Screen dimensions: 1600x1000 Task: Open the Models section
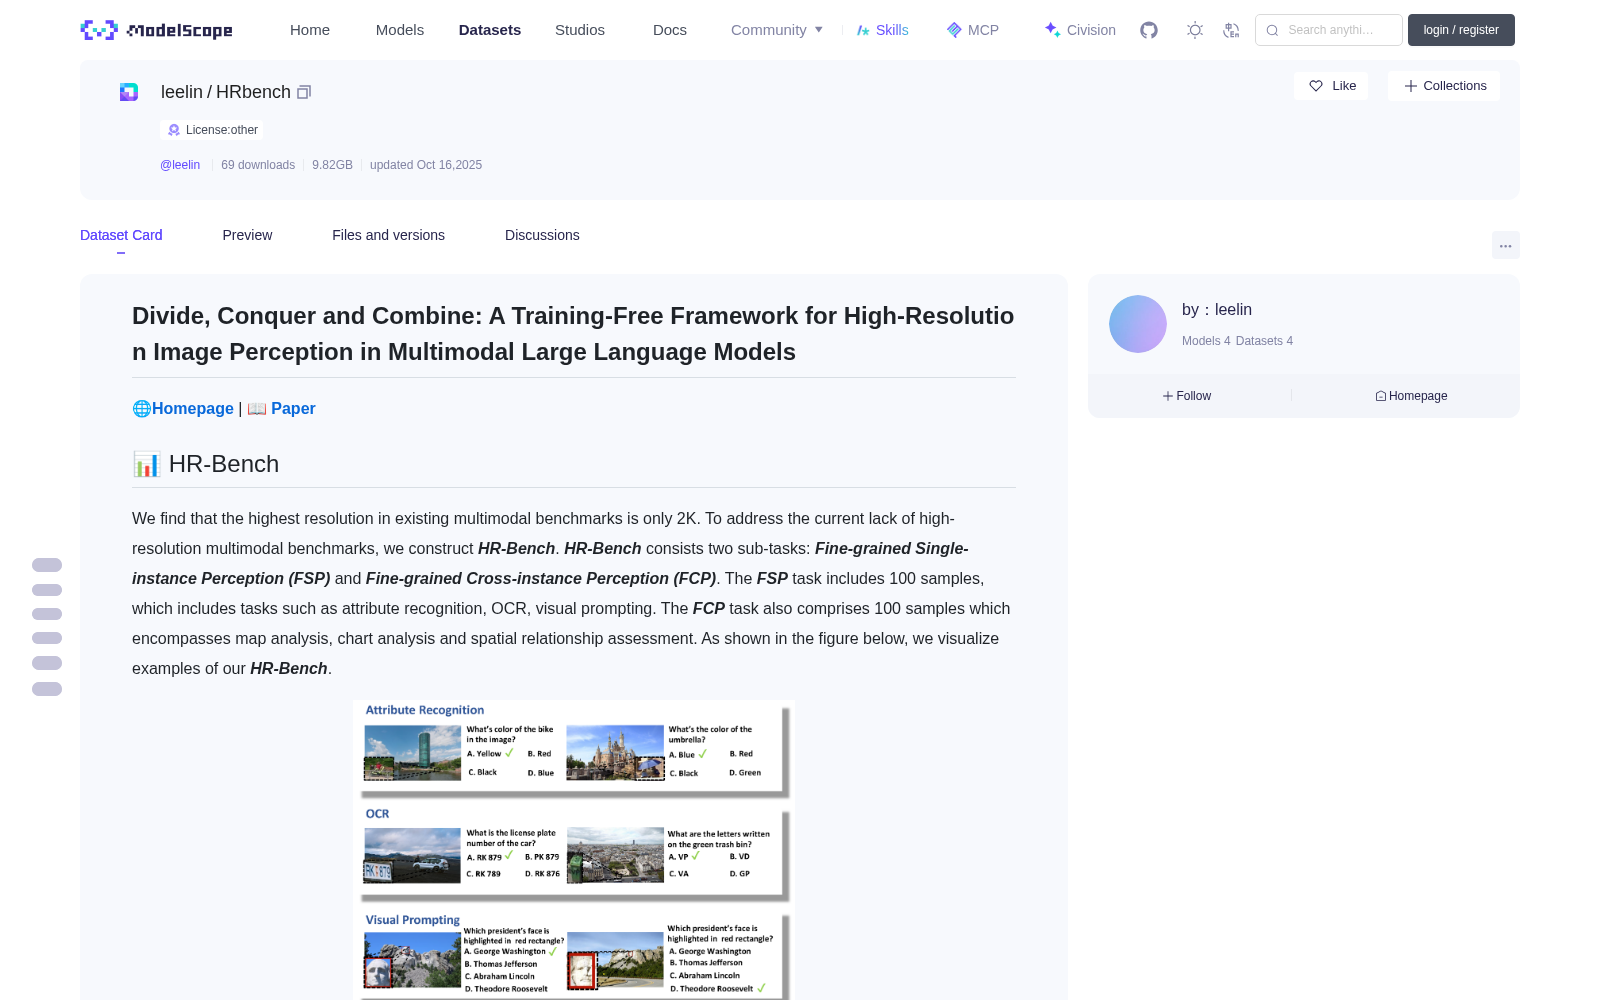tap(400, 30)
